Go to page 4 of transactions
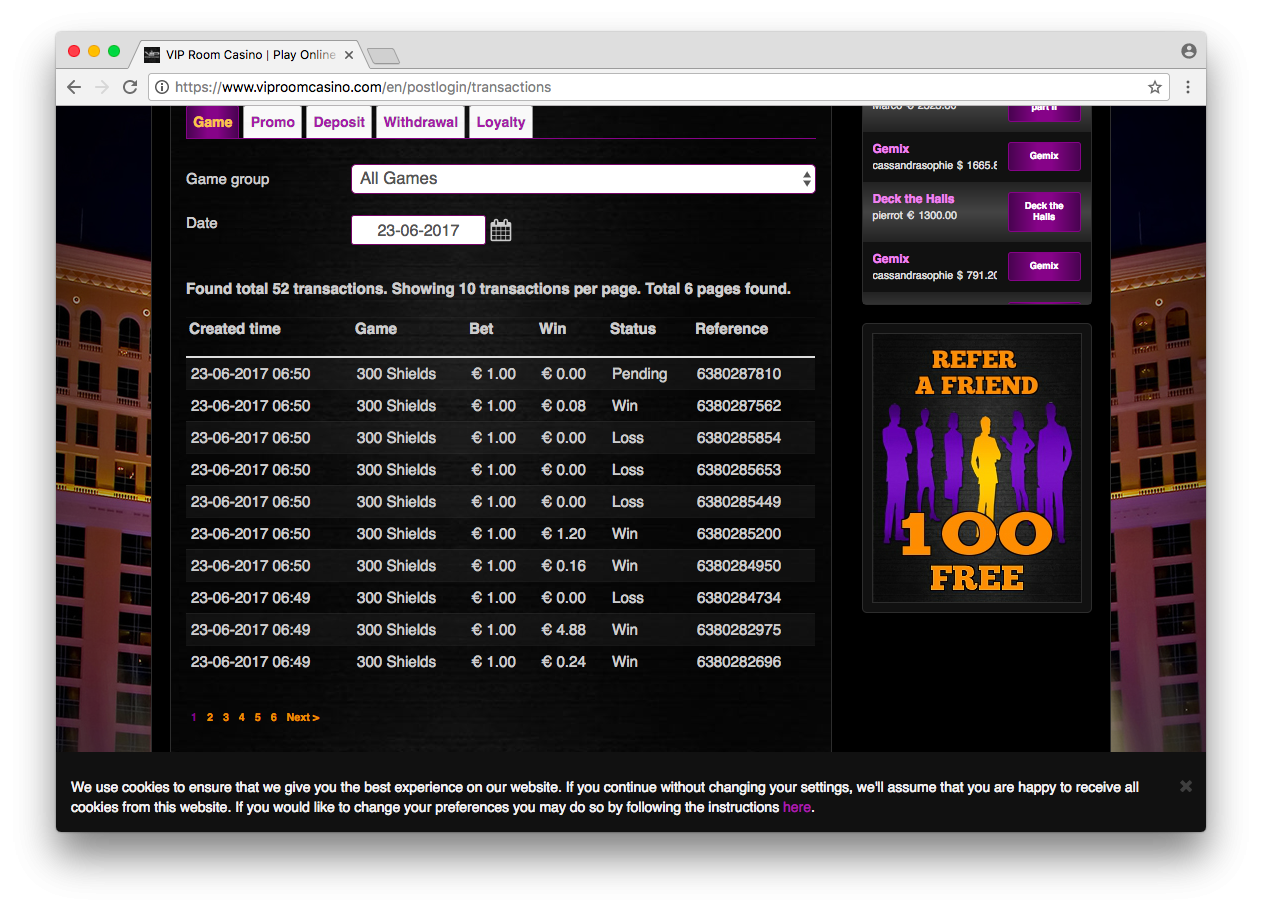 coord(242,717)
